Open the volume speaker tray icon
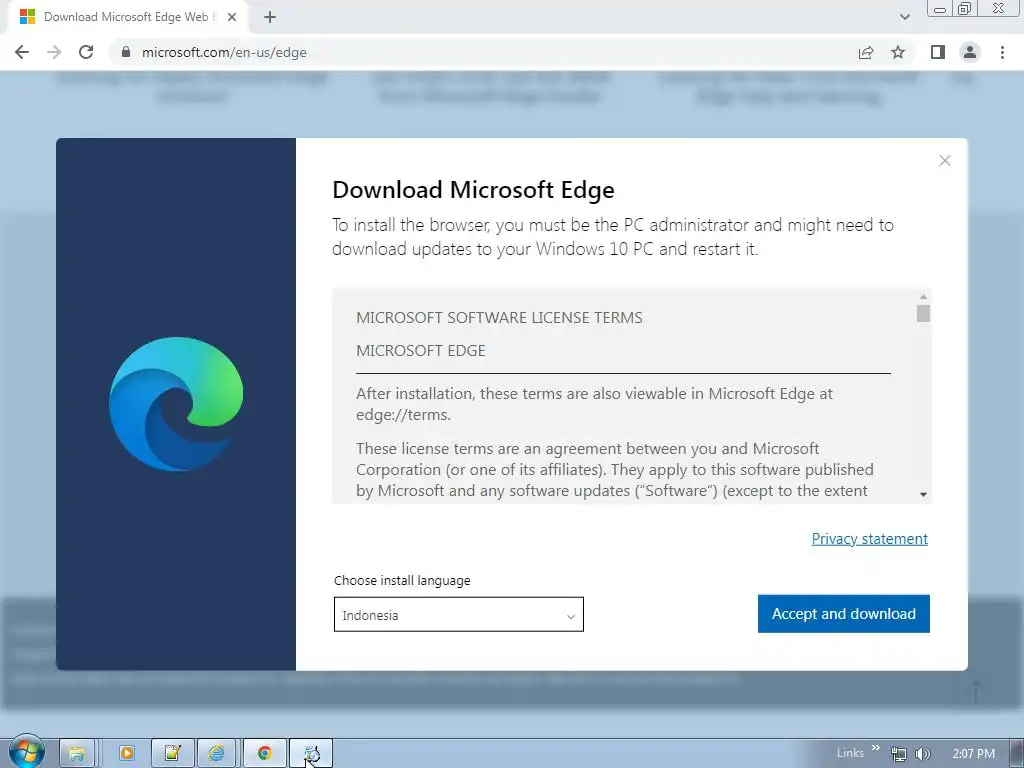Screen dimensions: 1024x768 click(922, 754)
